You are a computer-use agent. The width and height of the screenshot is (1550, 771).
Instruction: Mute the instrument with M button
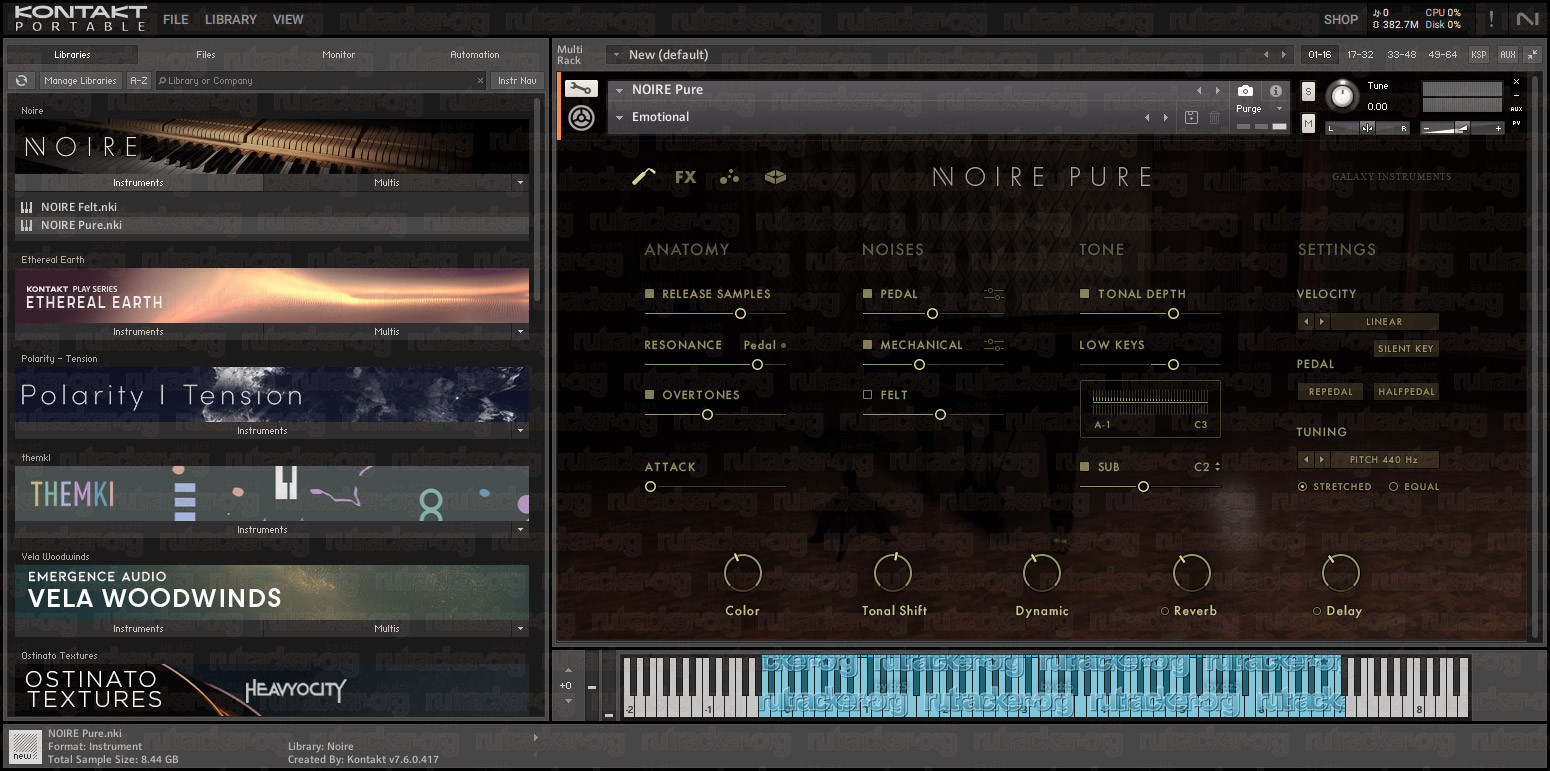(1309, 123)
